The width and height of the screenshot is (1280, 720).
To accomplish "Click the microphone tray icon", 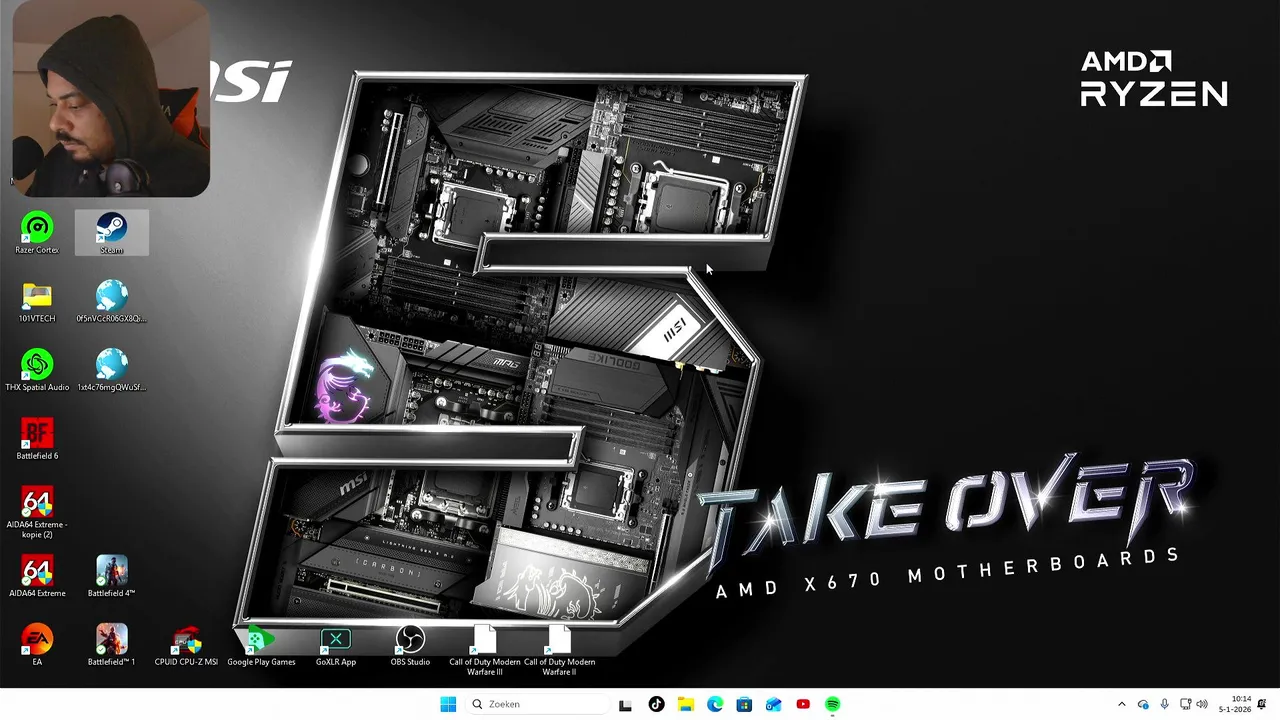I will (x=1164, y=704).
